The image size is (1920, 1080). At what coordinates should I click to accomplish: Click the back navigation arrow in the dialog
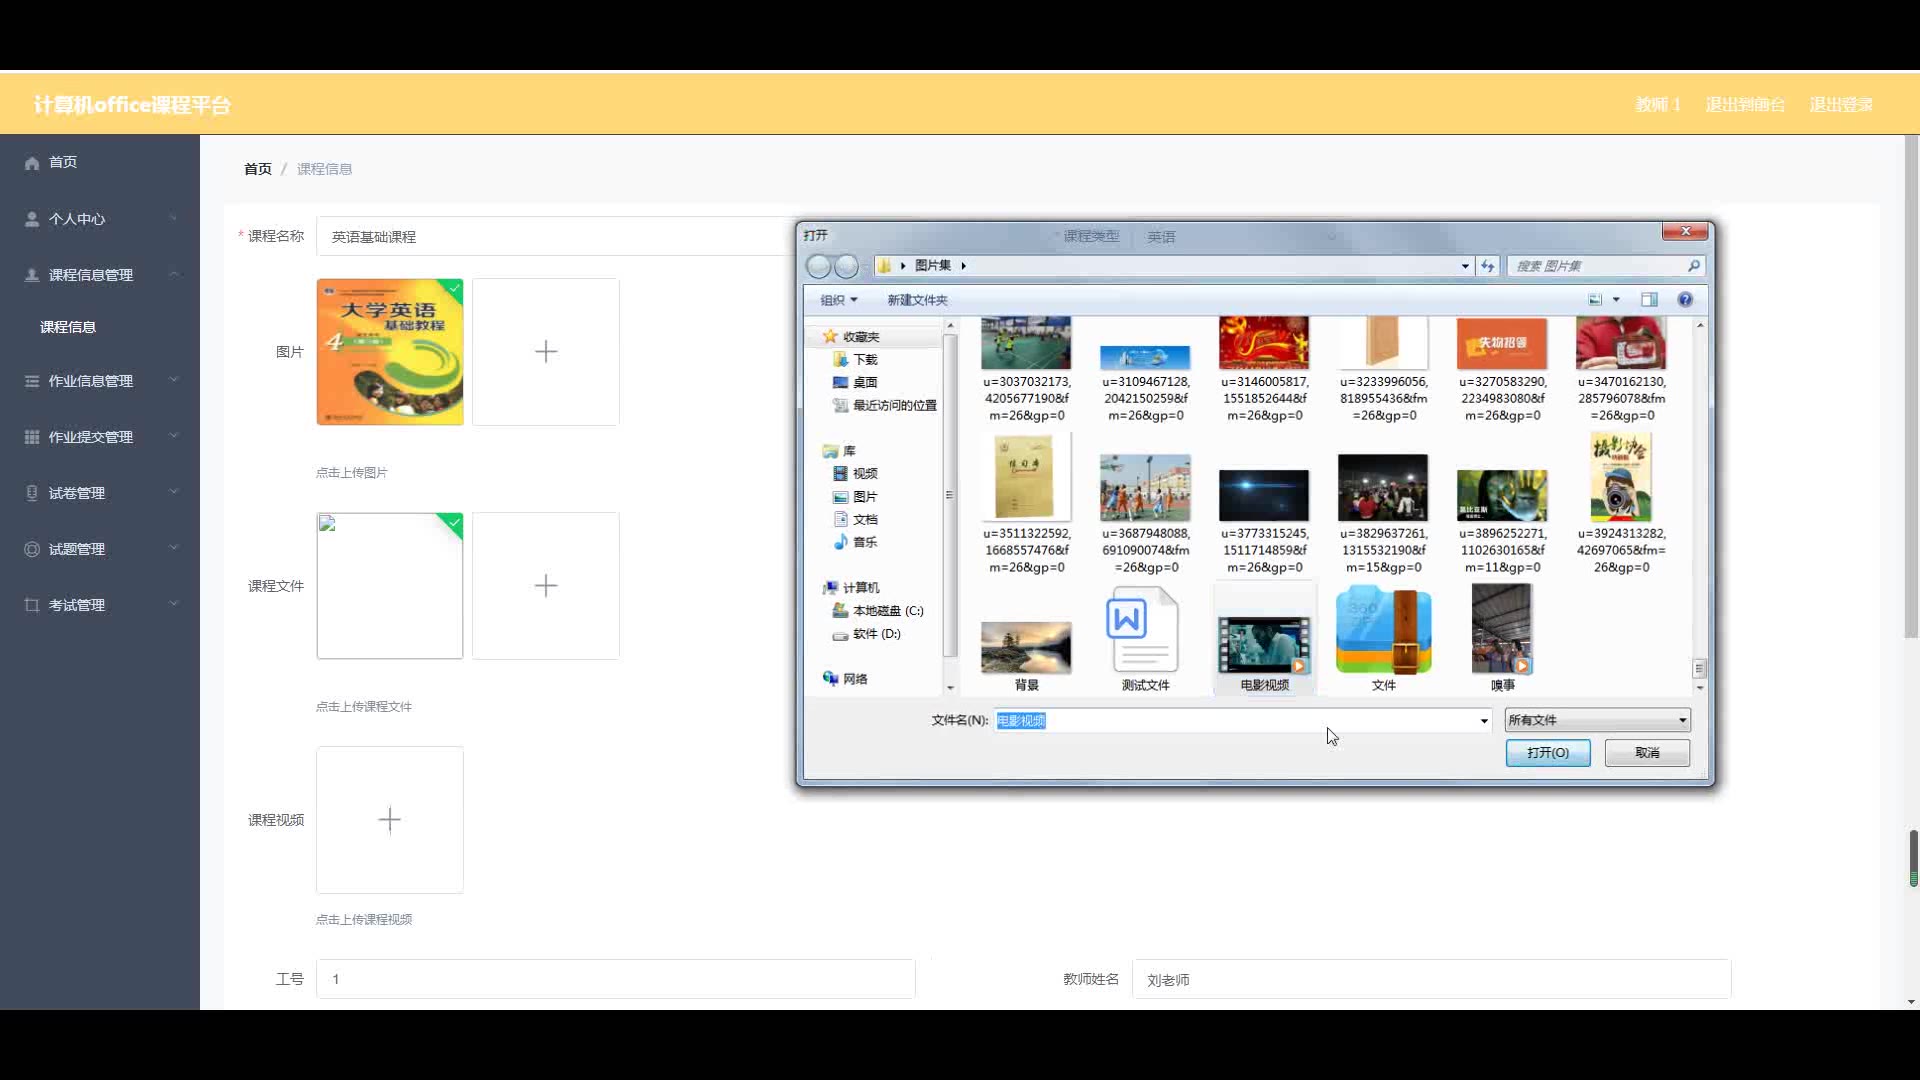click(x=819, y=266)
